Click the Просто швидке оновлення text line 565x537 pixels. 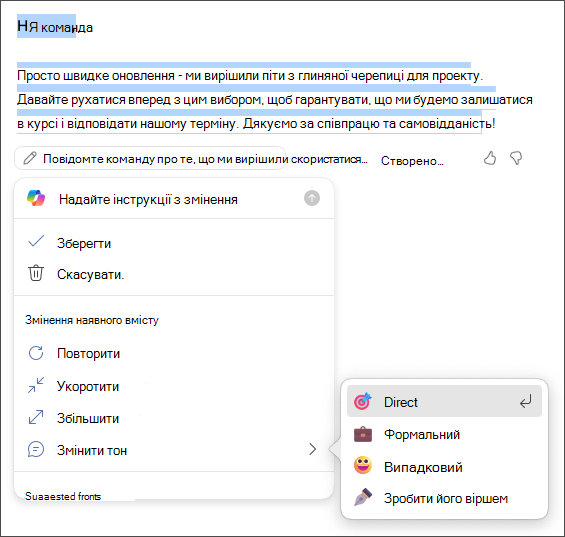click(250, 76)
